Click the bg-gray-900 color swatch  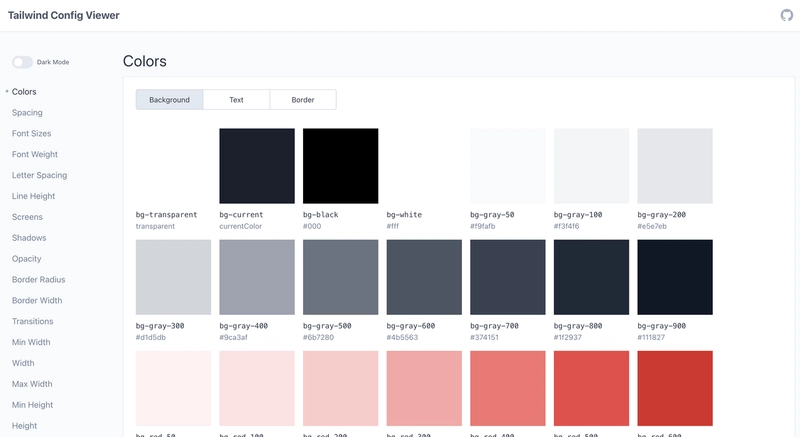tap(675, 277)
